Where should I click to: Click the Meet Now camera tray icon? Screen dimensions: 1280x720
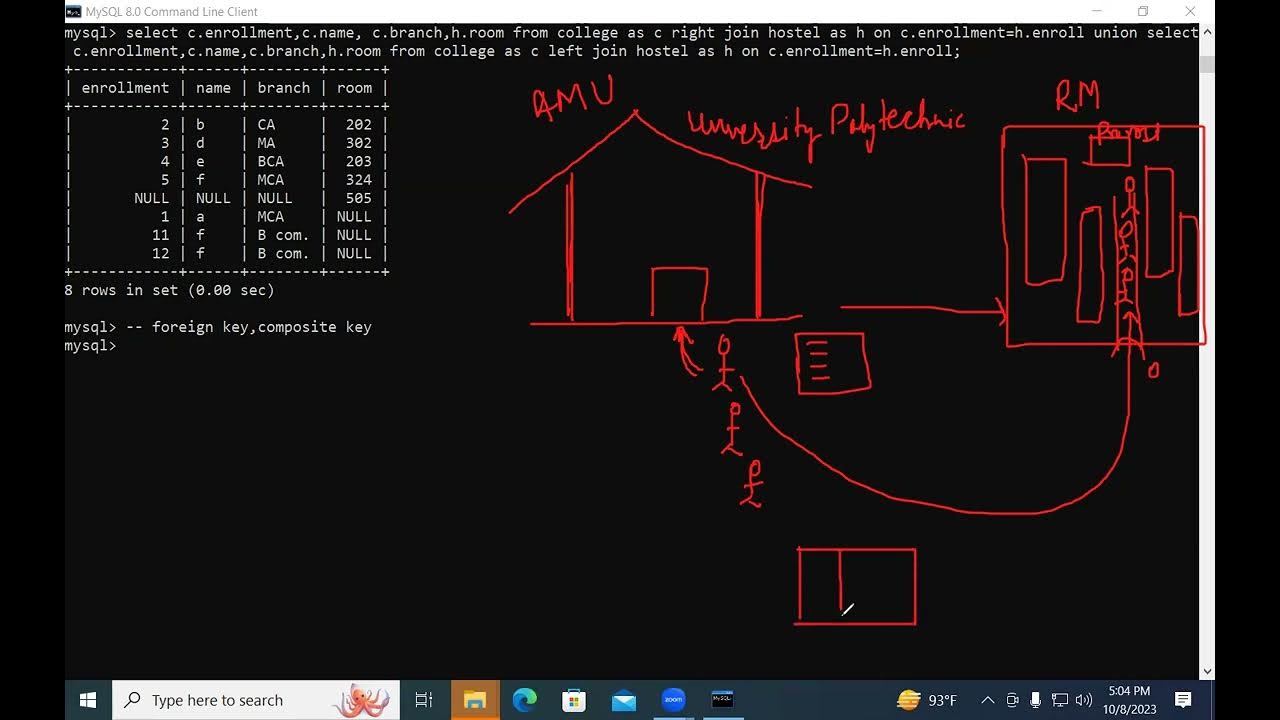(x=1012, y=700)
